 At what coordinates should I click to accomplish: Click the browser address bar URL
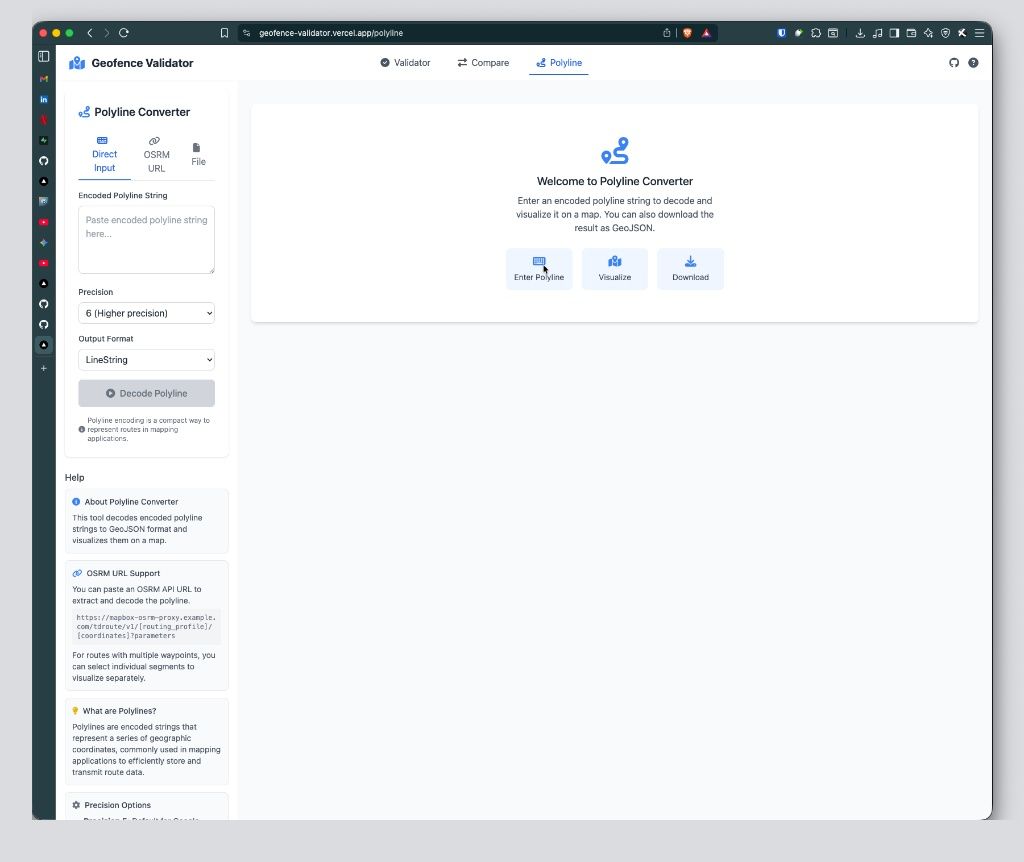(x=331, y=33)
